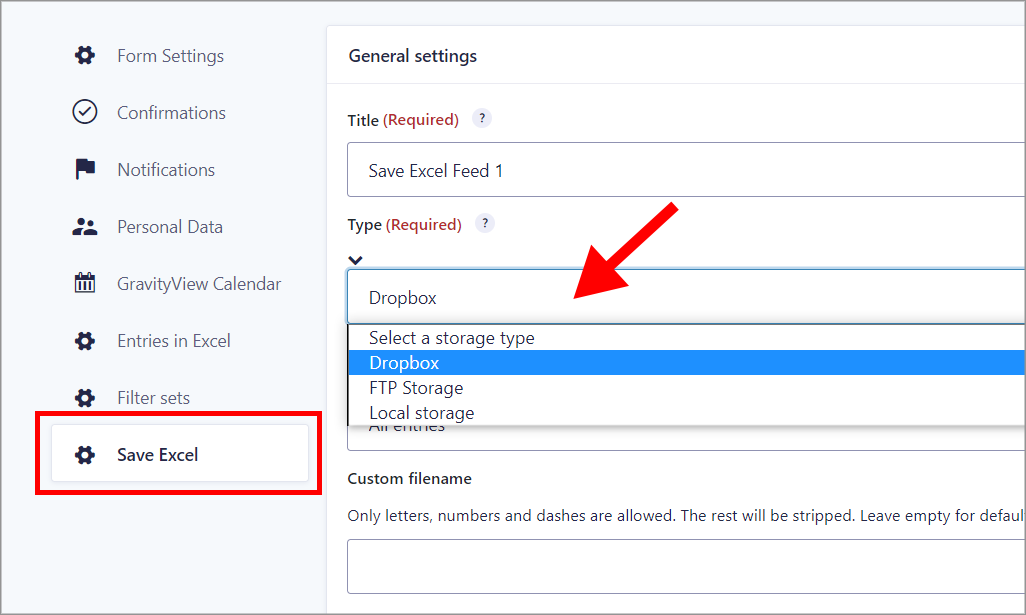Image resolution: width=1026 pixels, height=615 pixels.
Task: Click the GravityView Calendar icon
Action: 84,283
